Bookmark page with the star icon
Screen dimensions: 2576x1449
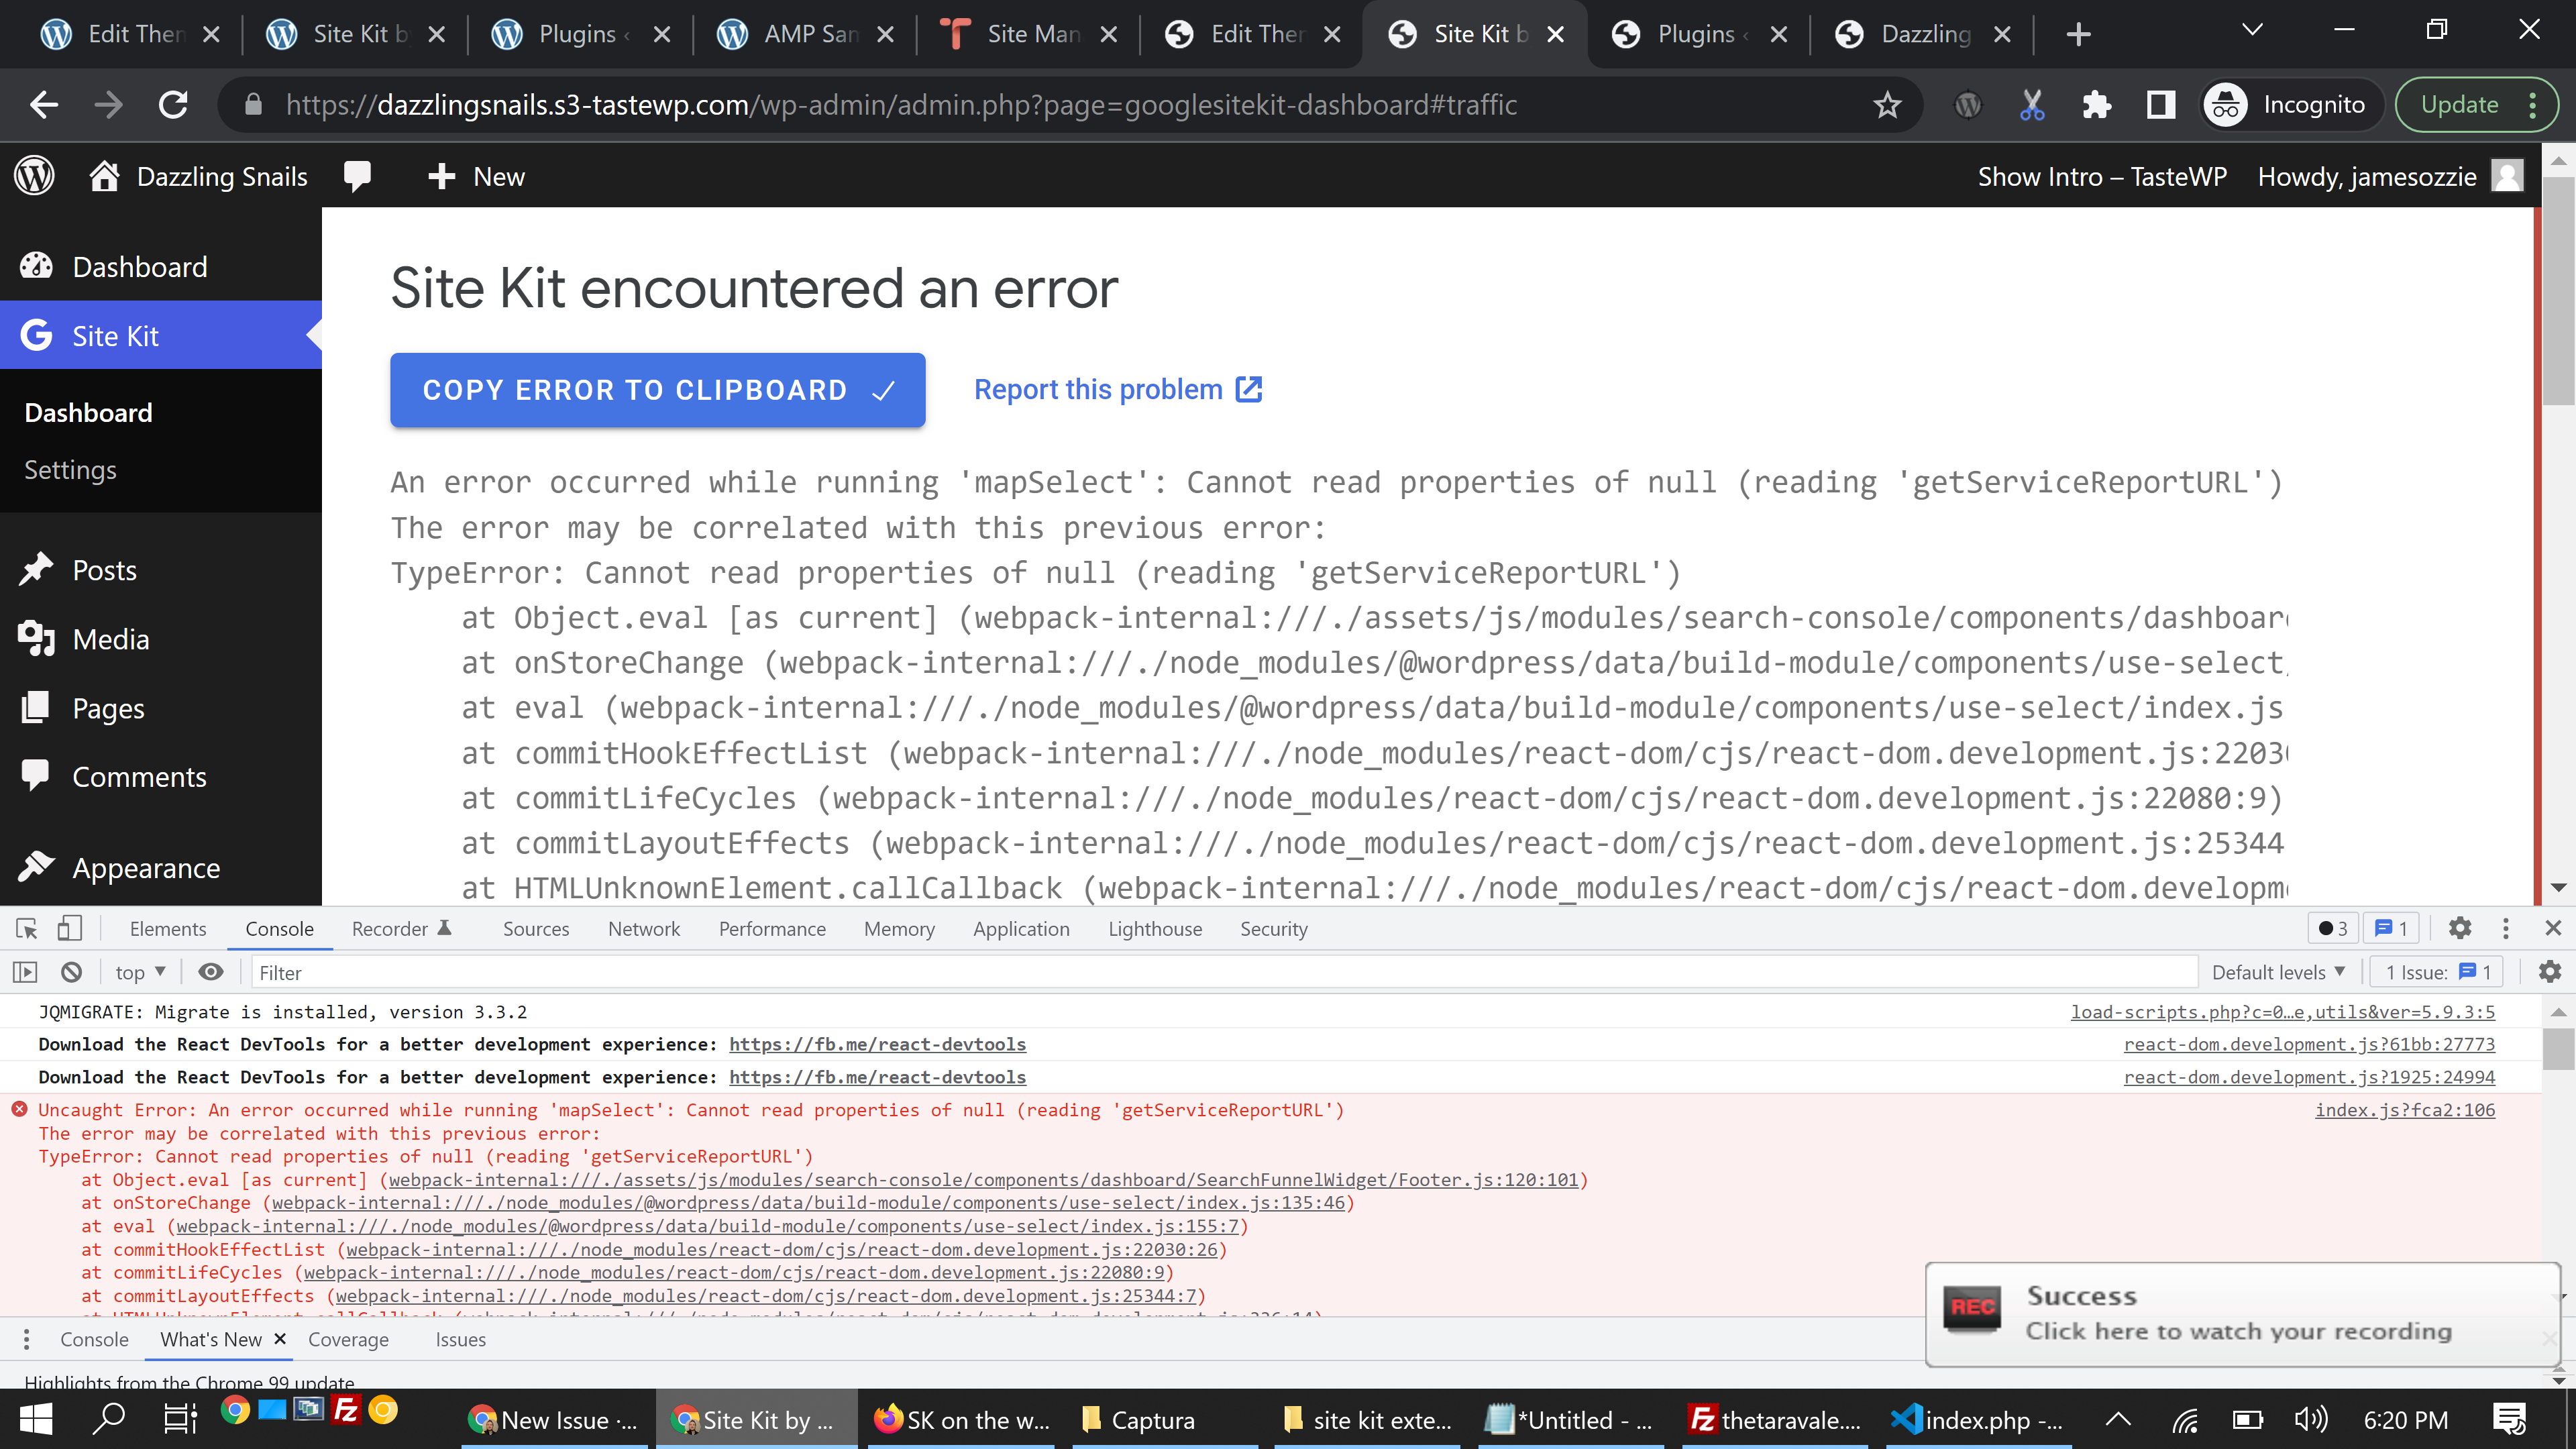[x=1887, y=105]
